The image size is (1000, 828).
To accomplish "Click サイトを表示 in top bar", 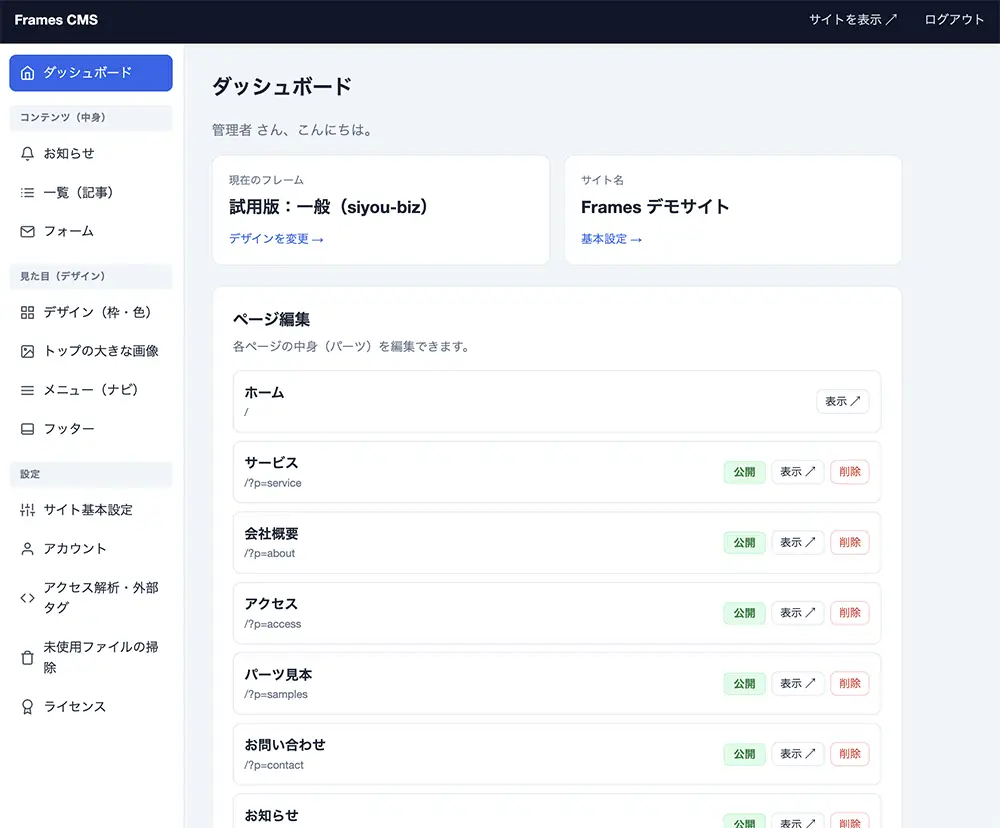I will (853, 20).
